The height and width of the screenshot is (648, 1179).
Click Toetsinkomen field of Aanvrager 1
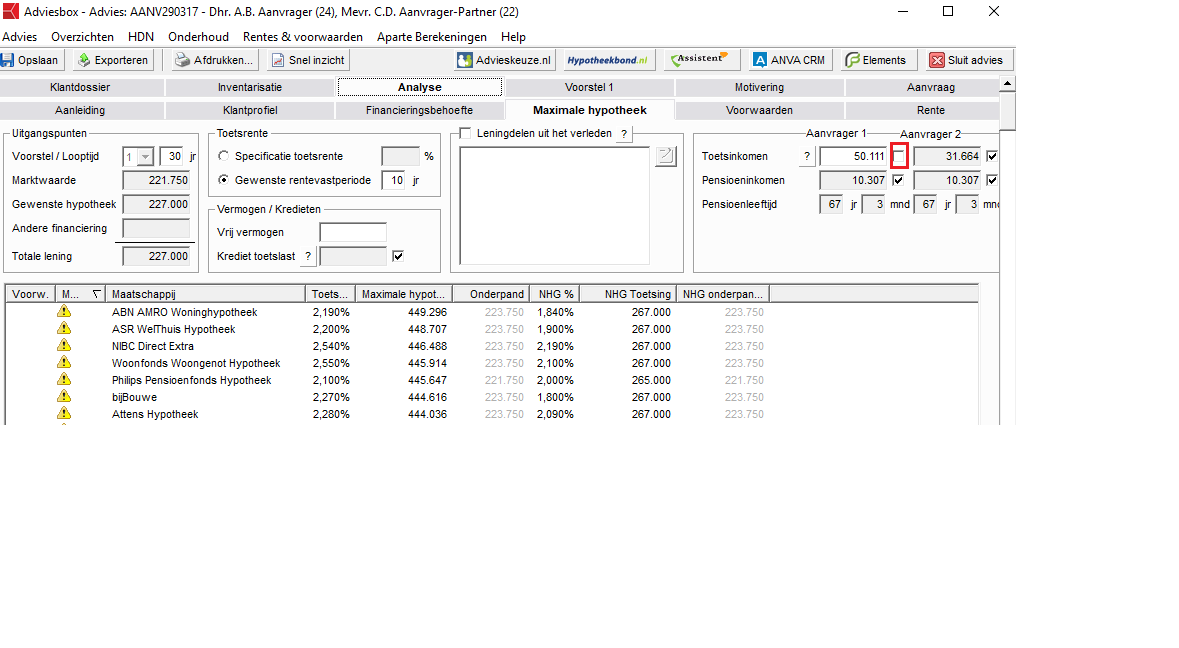click(x=853, y=156)
